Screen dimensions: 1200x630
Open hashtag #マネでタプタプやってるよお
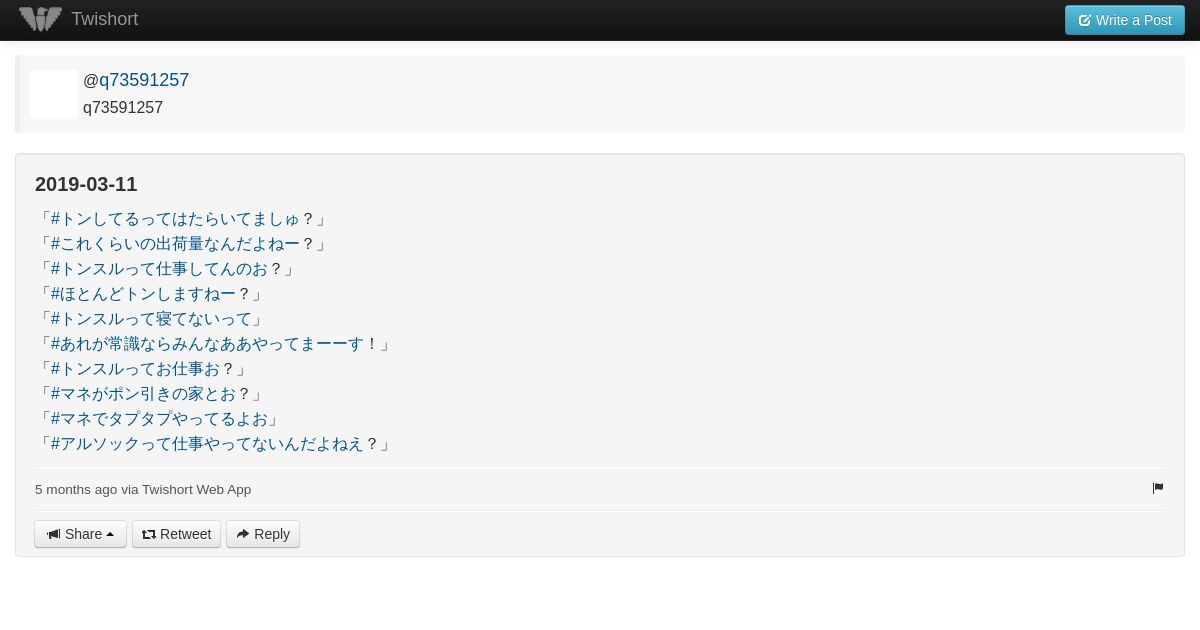coord(159,419)
